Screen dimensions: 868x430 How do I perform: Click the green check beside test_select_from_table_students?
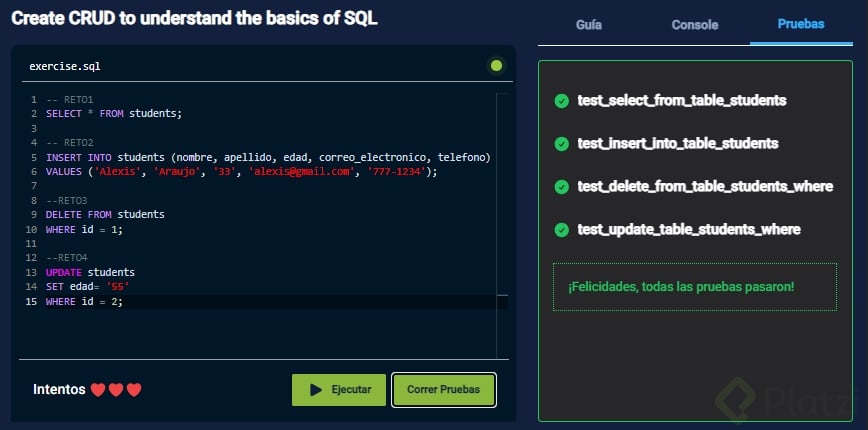point(562,101)
